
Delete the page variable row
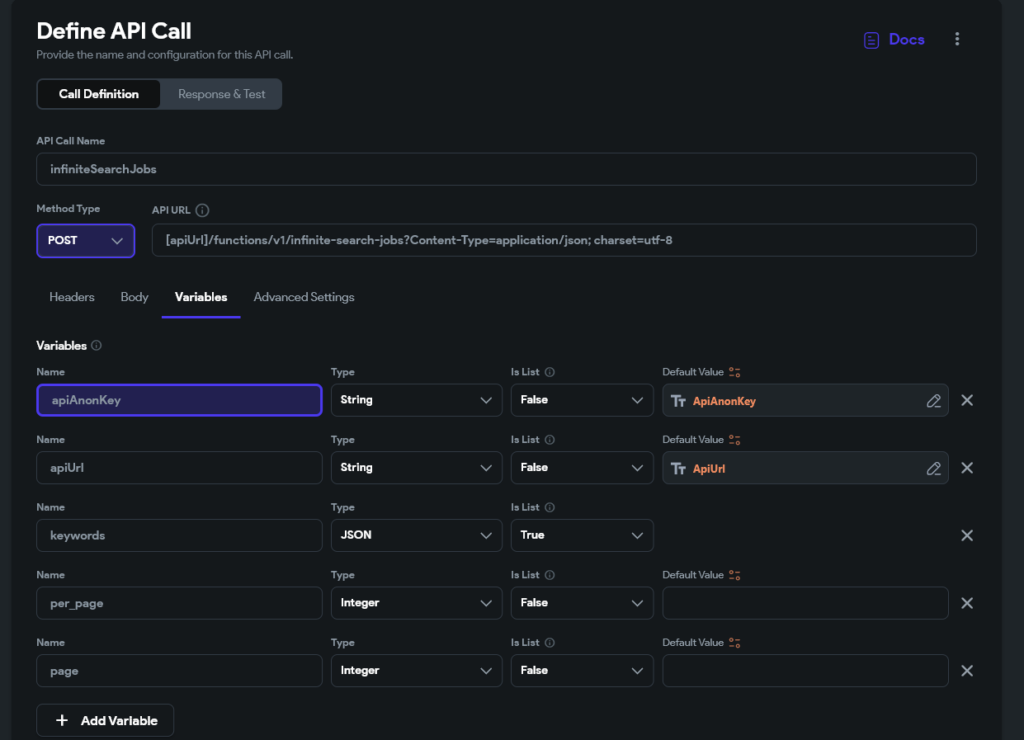click(967, 671)
